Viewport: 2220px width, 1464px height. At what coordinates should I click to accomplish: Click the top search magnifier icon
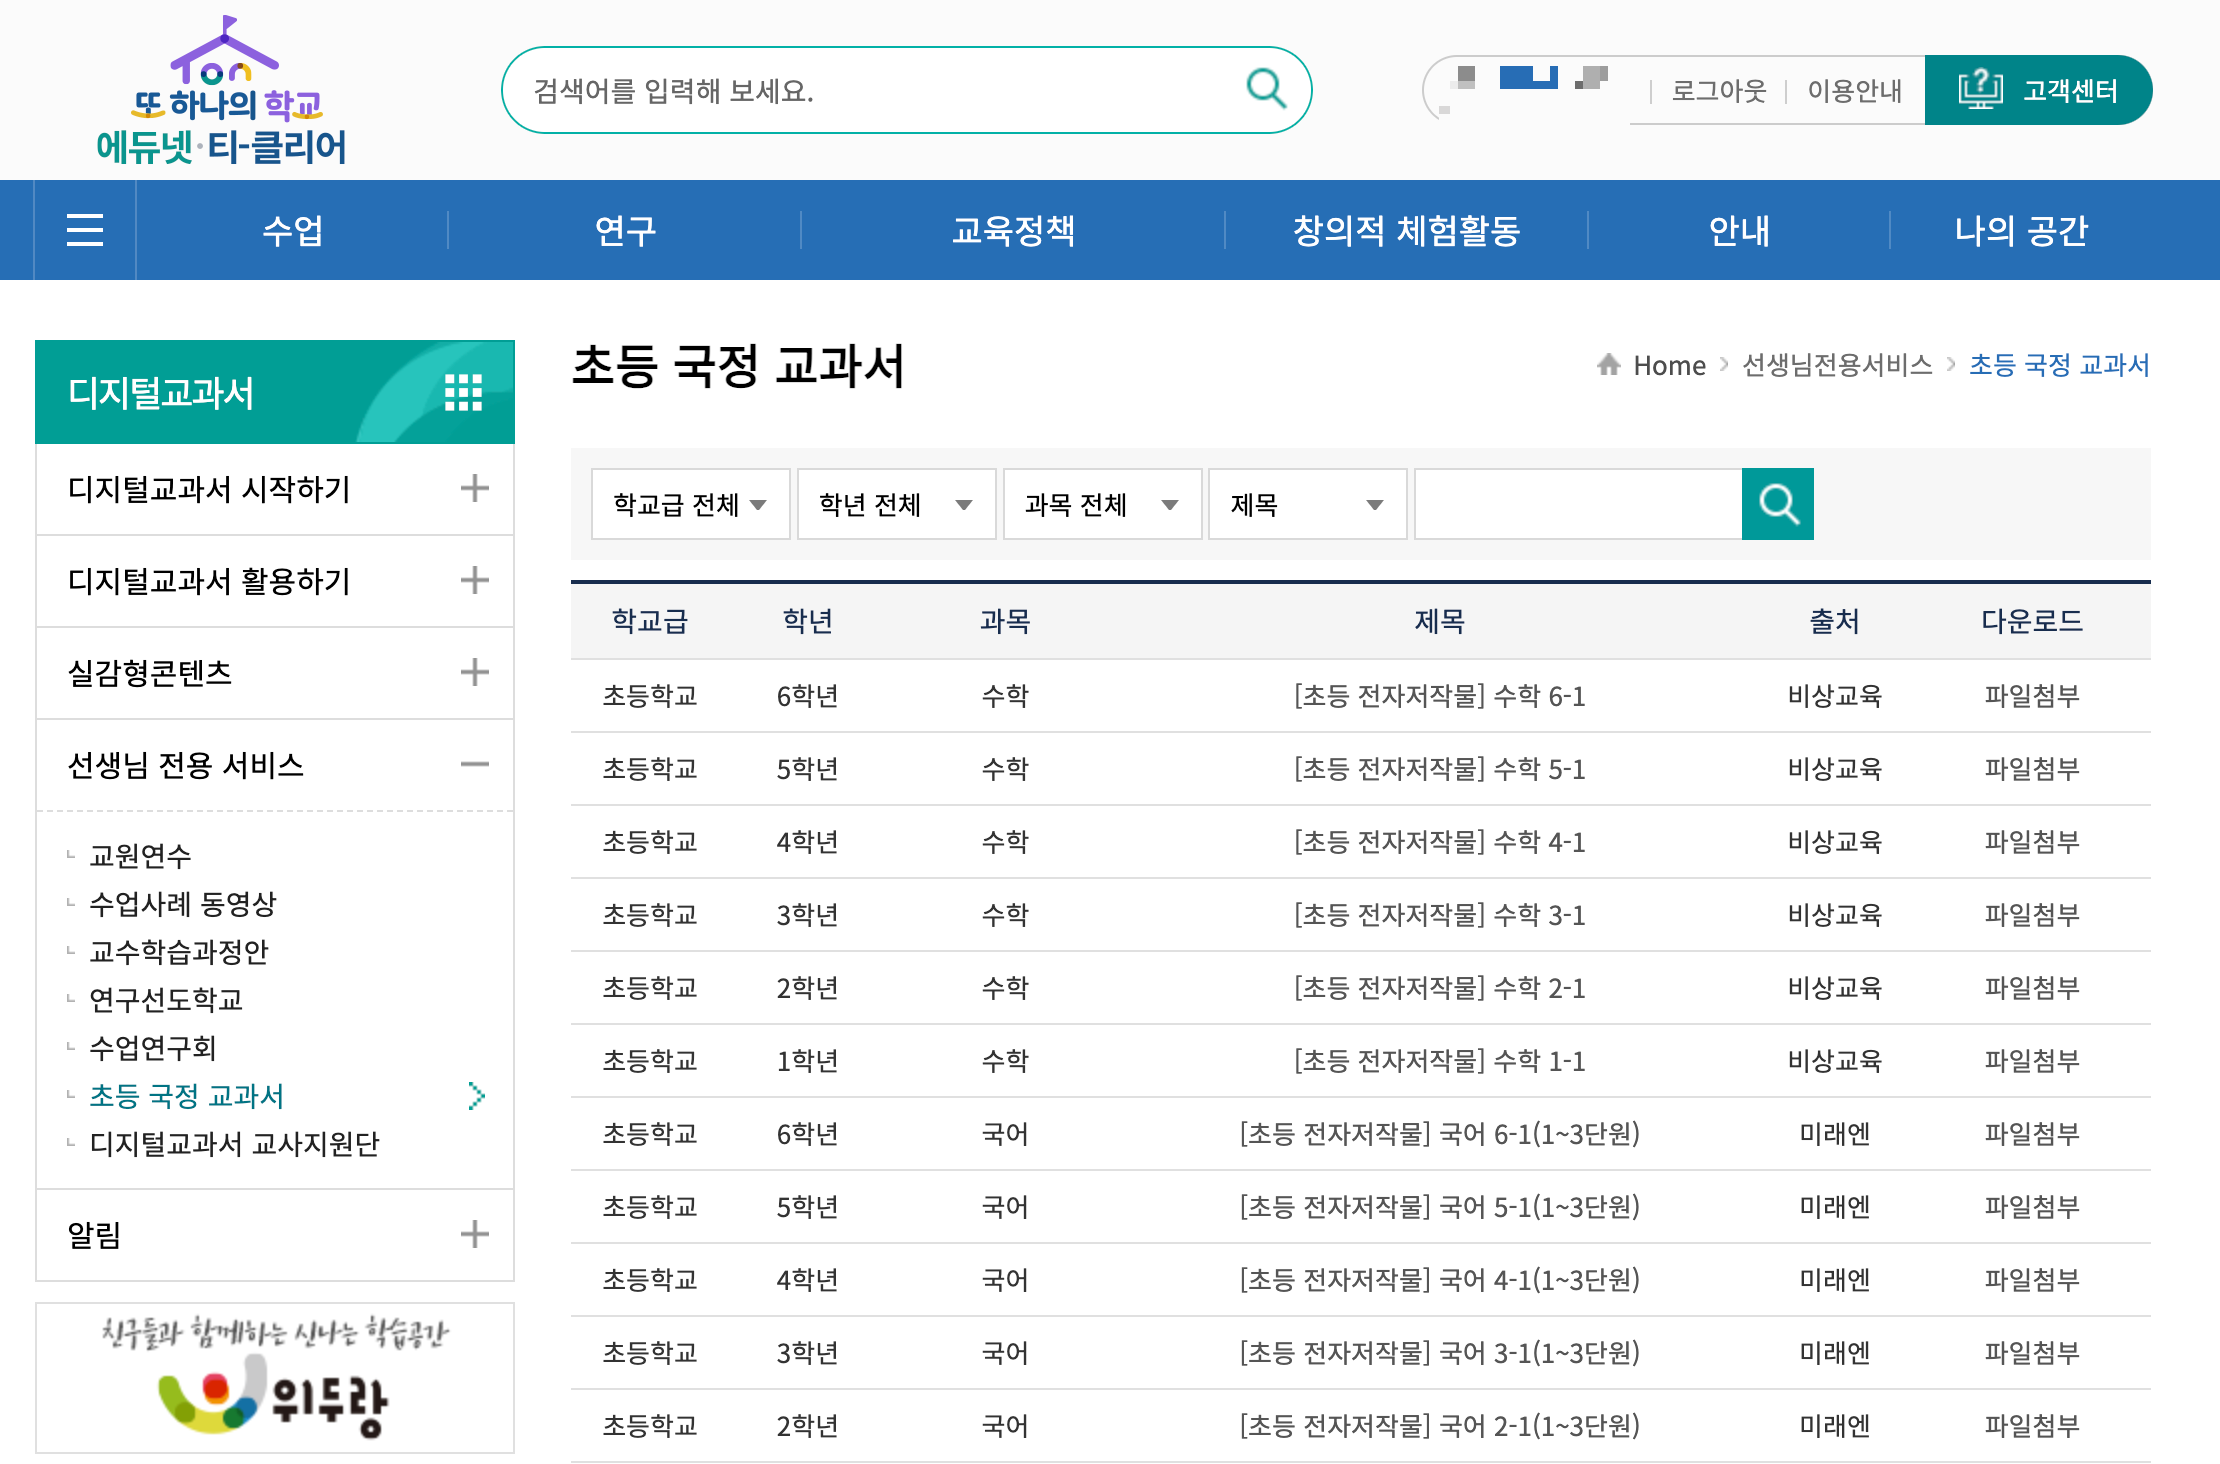1265,89
